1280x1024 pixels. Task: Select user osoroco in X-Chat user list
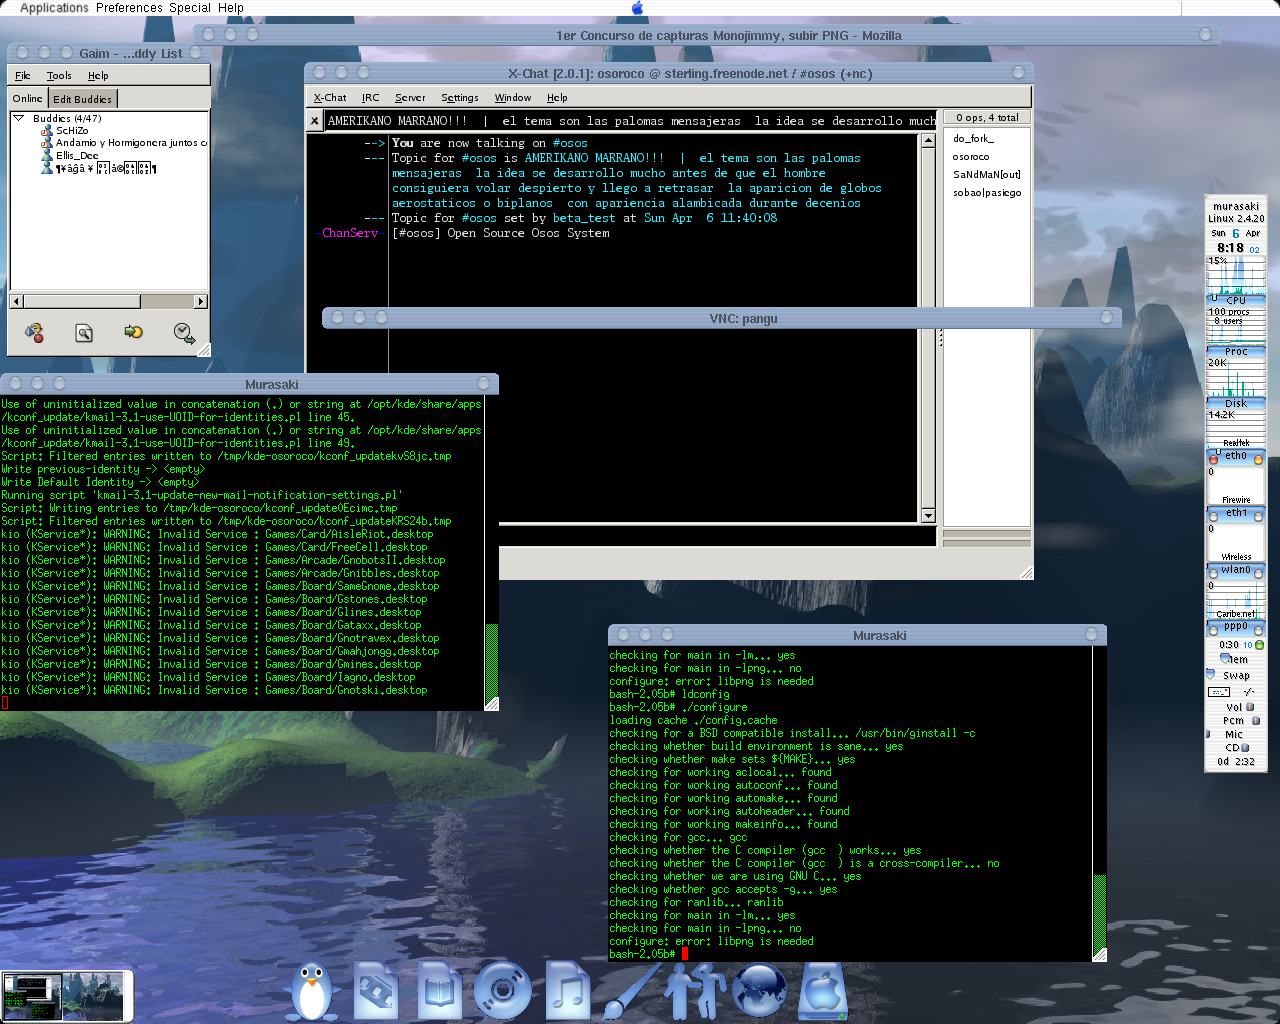(x=970, y=157)
